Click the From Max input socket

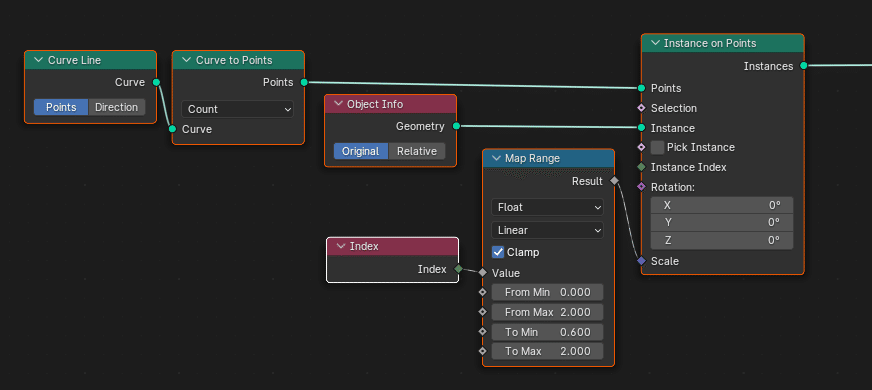[482, 312]
